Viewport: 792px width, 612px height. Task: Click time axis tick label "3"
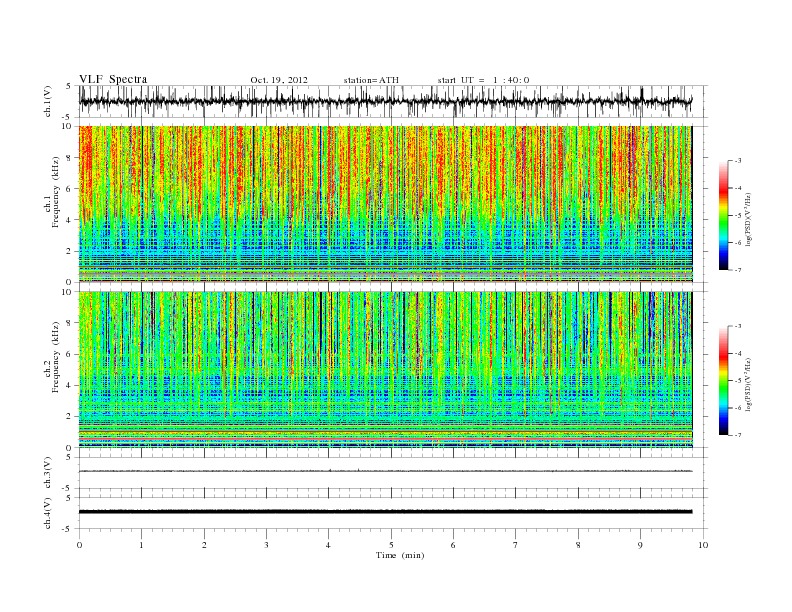[x=266, y=545]
